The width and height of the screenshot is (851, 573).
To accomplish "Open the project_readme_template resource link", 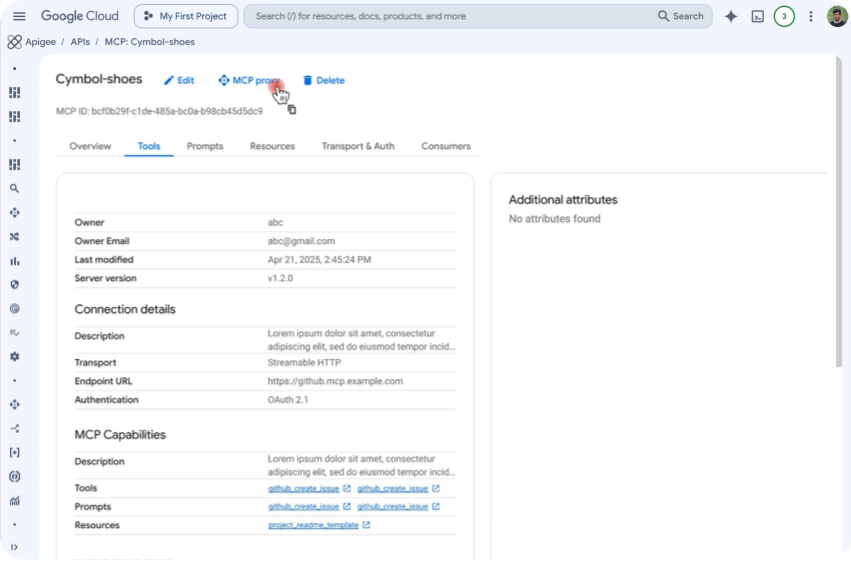I will 313,525.
